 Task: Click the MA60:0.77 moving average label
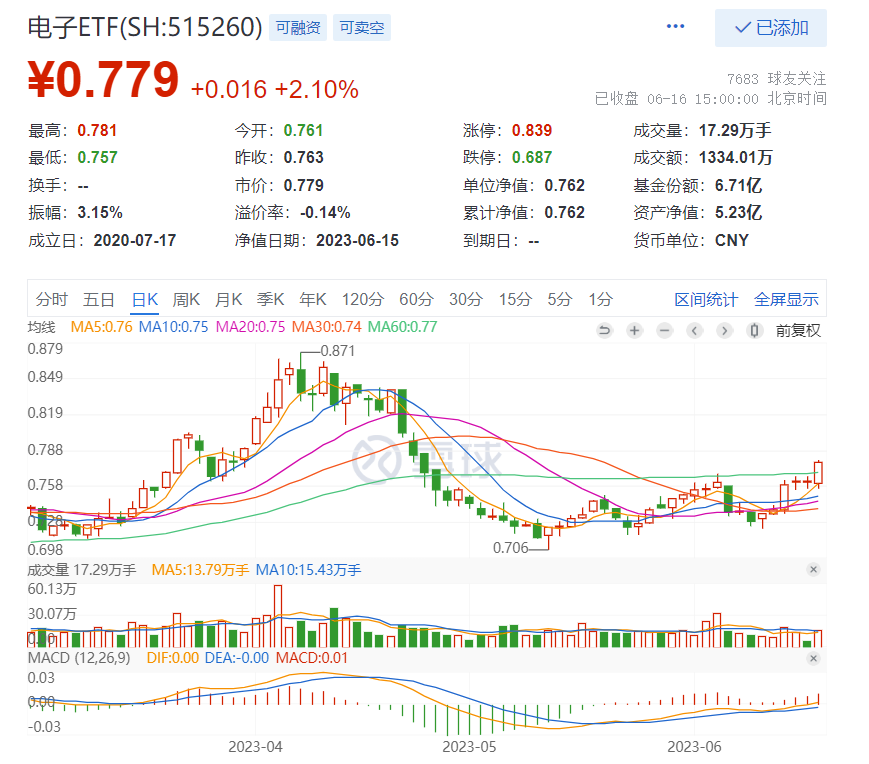pos(403,327)
